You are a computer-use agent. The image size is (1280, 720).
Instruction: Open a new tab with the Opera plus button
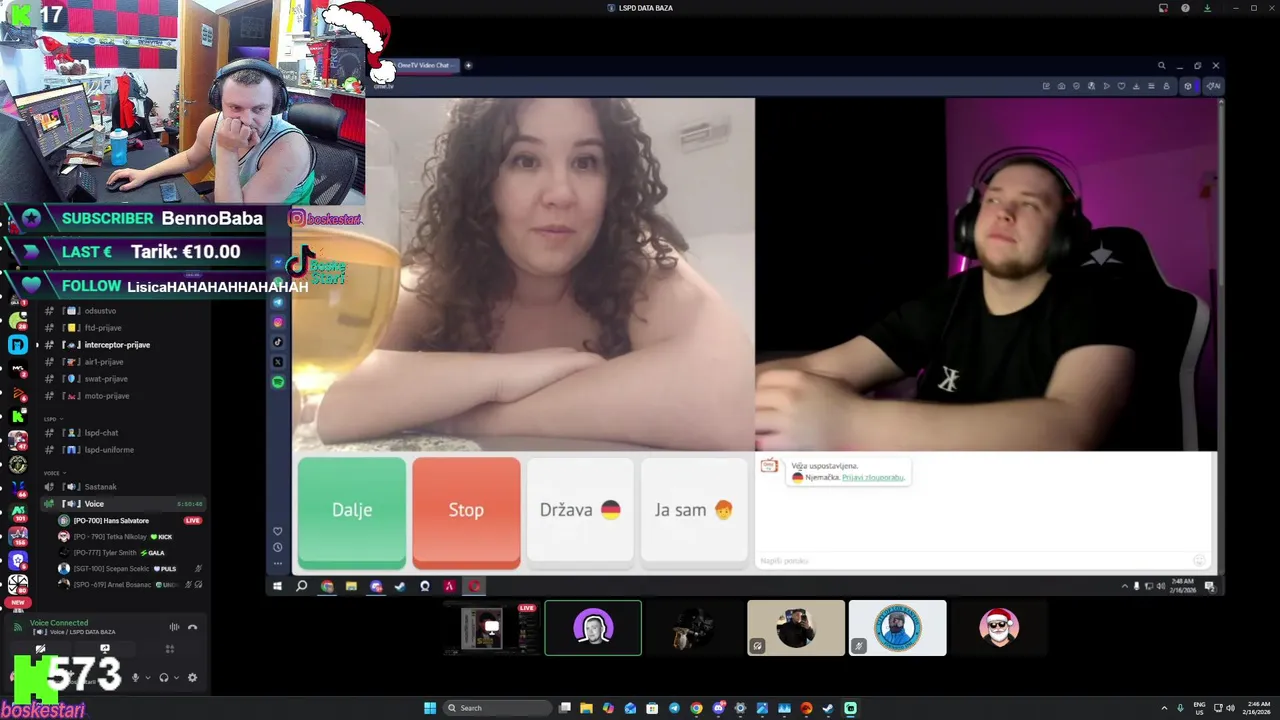pyautogui.click(x=468, y=66)
